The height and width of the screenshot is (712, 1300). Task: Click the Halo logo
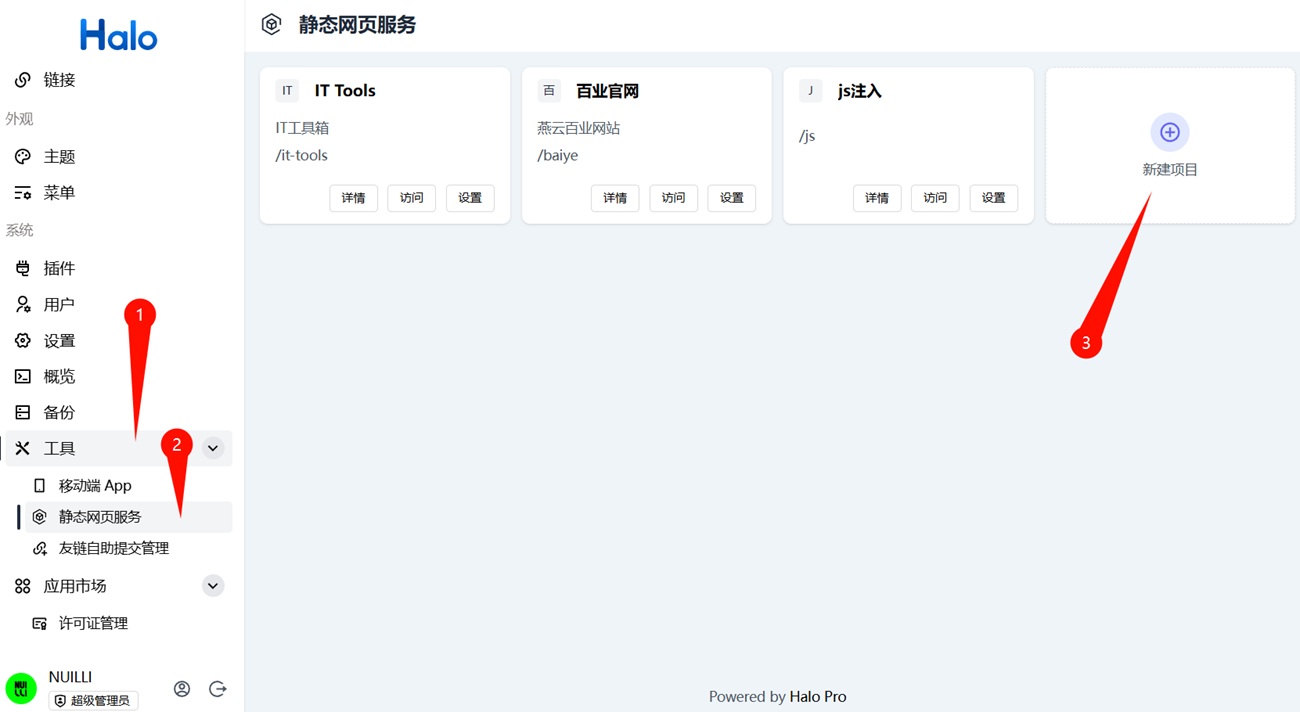119,36
